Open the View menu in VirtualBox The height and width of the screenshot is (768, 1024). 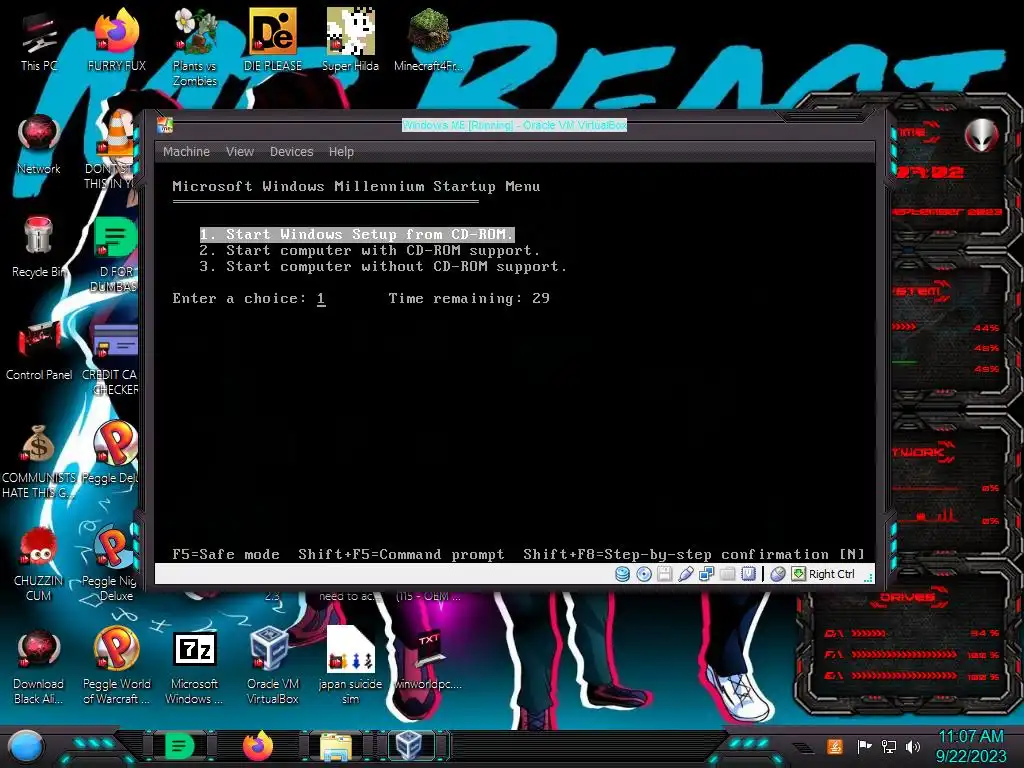pos(240,152)
